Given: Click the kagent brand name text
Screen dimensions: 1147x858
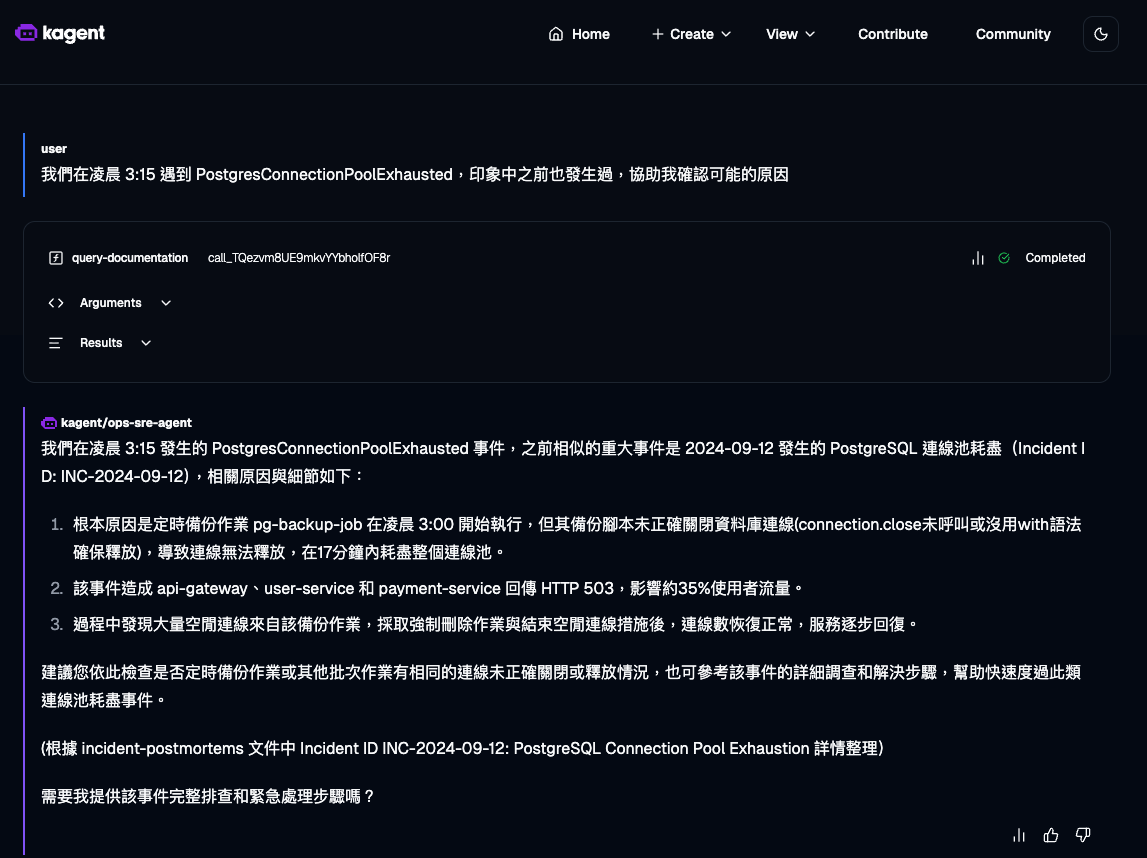Looking at the screenshot, I should pyautogui.click(x=73, y=34).
